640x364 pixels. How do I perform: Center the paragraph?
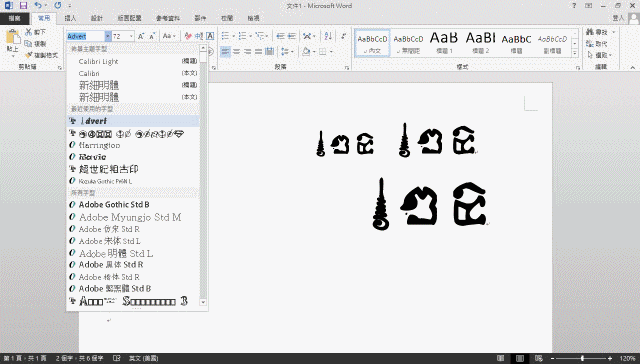236,52
